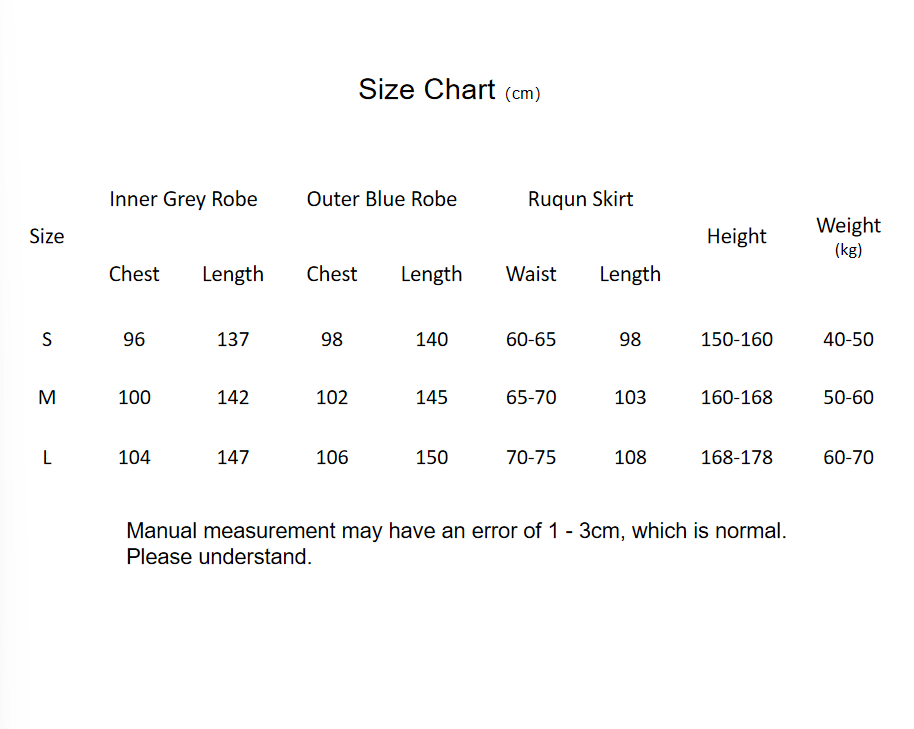914x729 pixels.
Task: Click Outer Blue Robe length 150
Action: pyautogui.click(x=431, y=457)
